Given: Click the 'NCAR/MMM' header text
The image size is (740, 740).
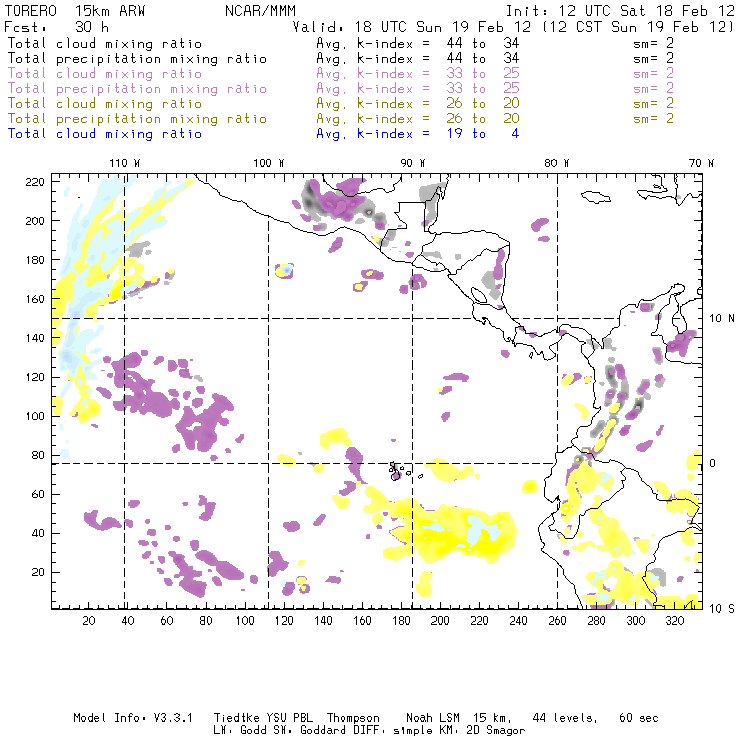Looking at the screenshot, I should [x=260, y=11].
